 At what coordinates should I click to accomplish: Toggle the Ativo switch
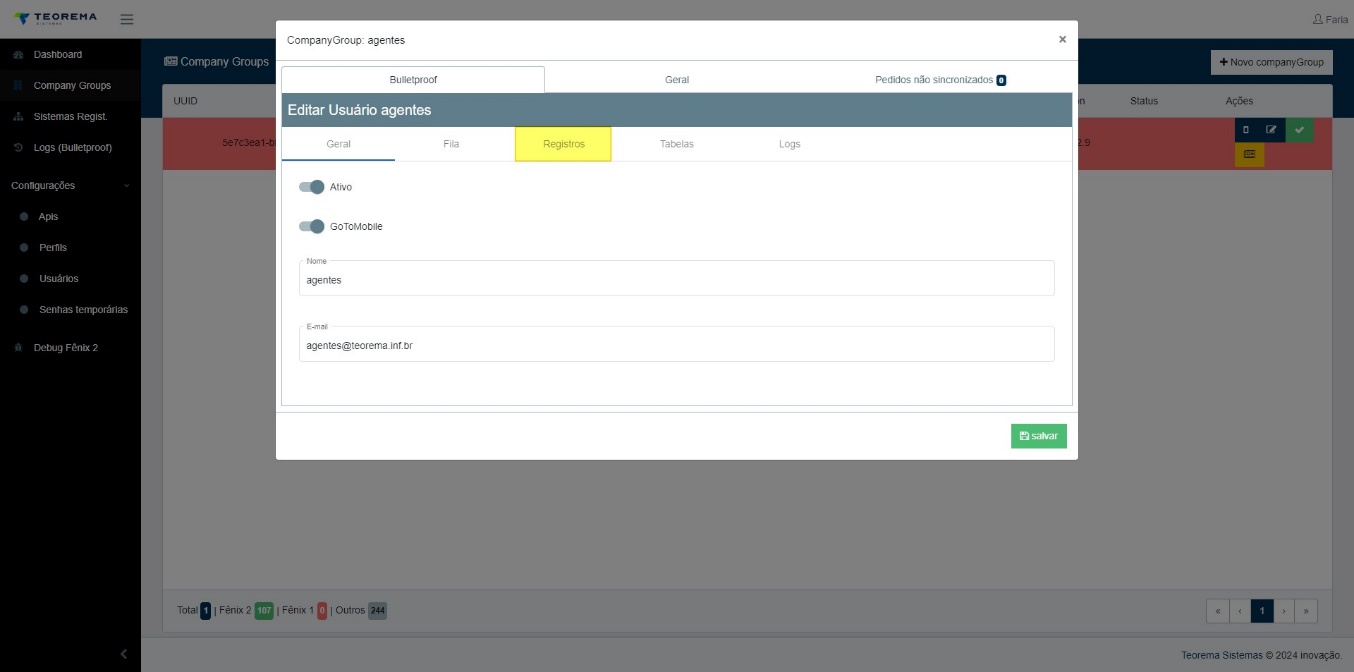click(312, 187)
